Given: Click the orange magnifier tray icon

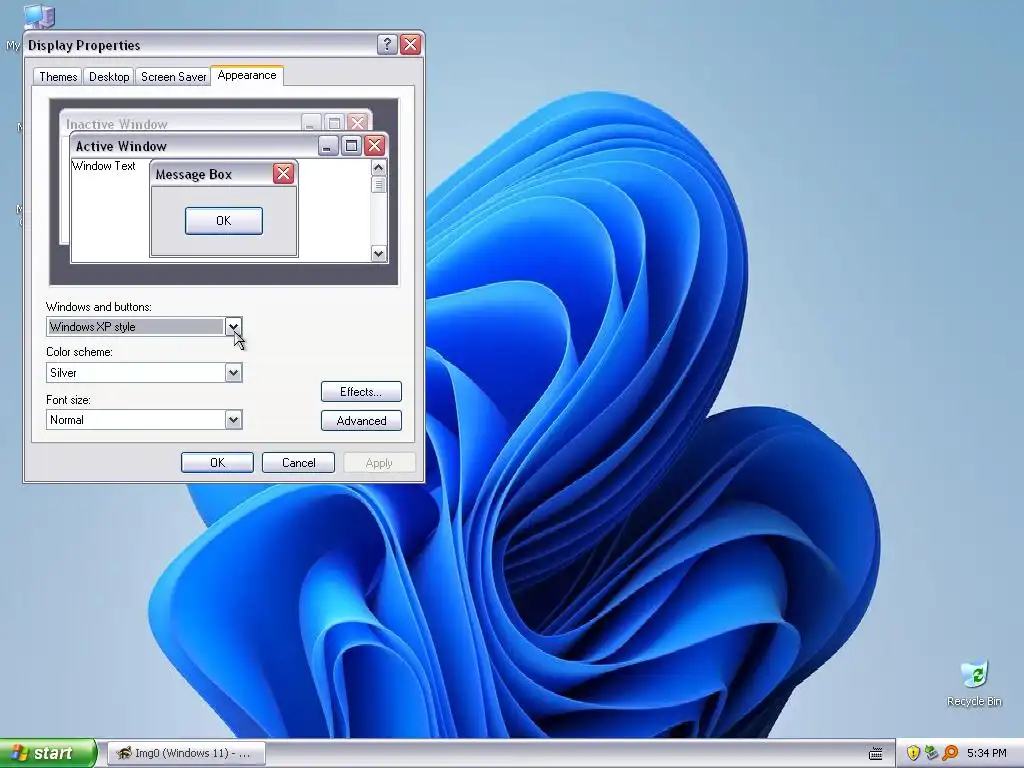Looking at the screenshot, I should pyautogui.click(x=950, y=753).
